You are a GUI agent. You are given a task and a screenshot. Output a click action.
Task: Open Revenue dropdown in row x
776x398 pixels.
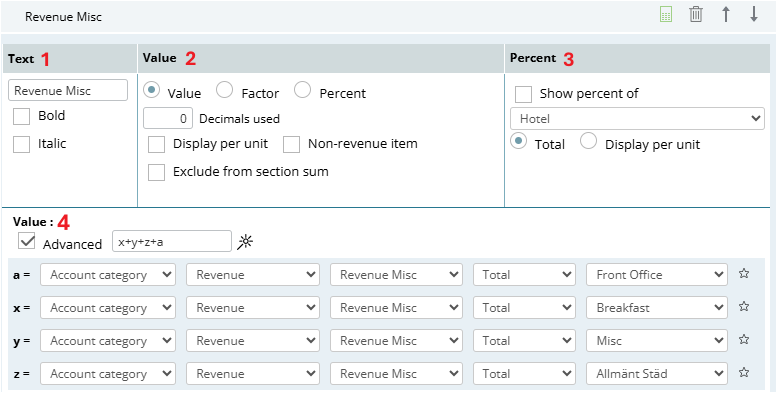252,308
